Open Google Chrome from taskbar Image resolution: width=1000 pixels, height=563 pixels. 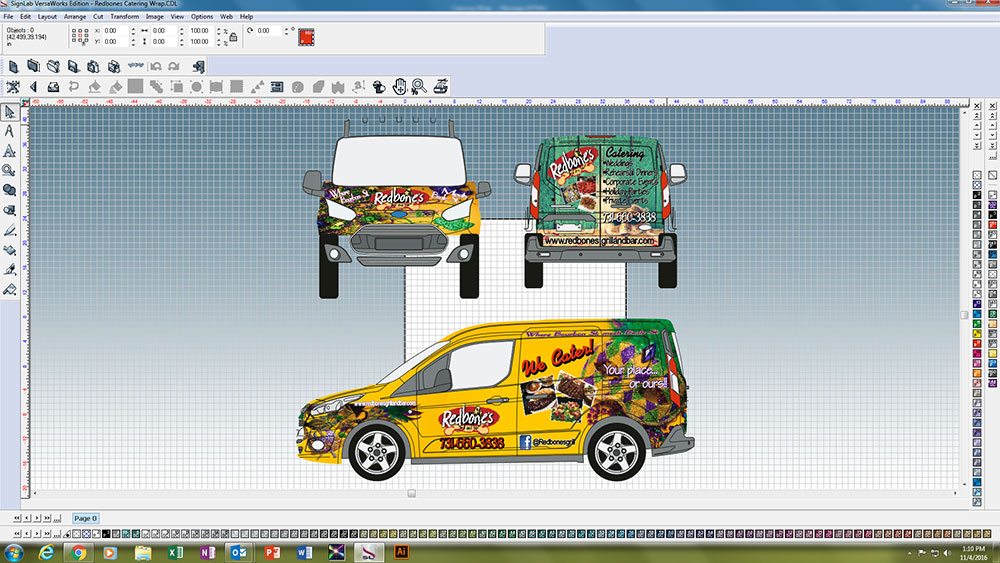pyautogui.click(x=79, y=553)
